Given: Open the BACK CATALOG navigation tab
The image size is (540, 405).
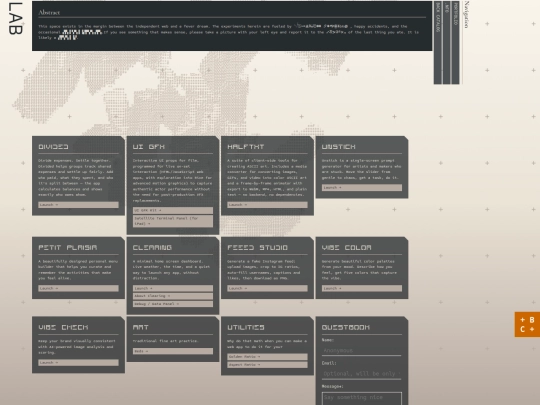Looking at the screenshot, I should tap(438, 42).
